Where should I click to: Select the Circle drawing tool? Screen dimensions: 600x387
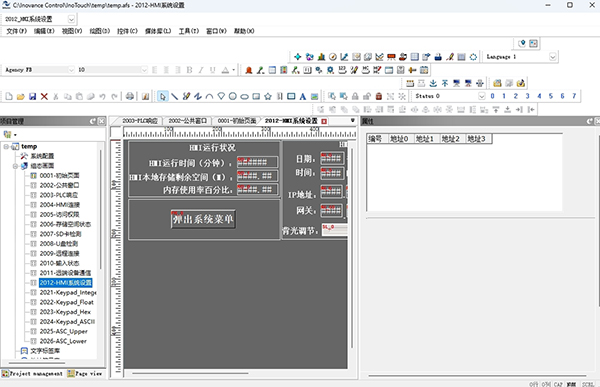[233, 96]
